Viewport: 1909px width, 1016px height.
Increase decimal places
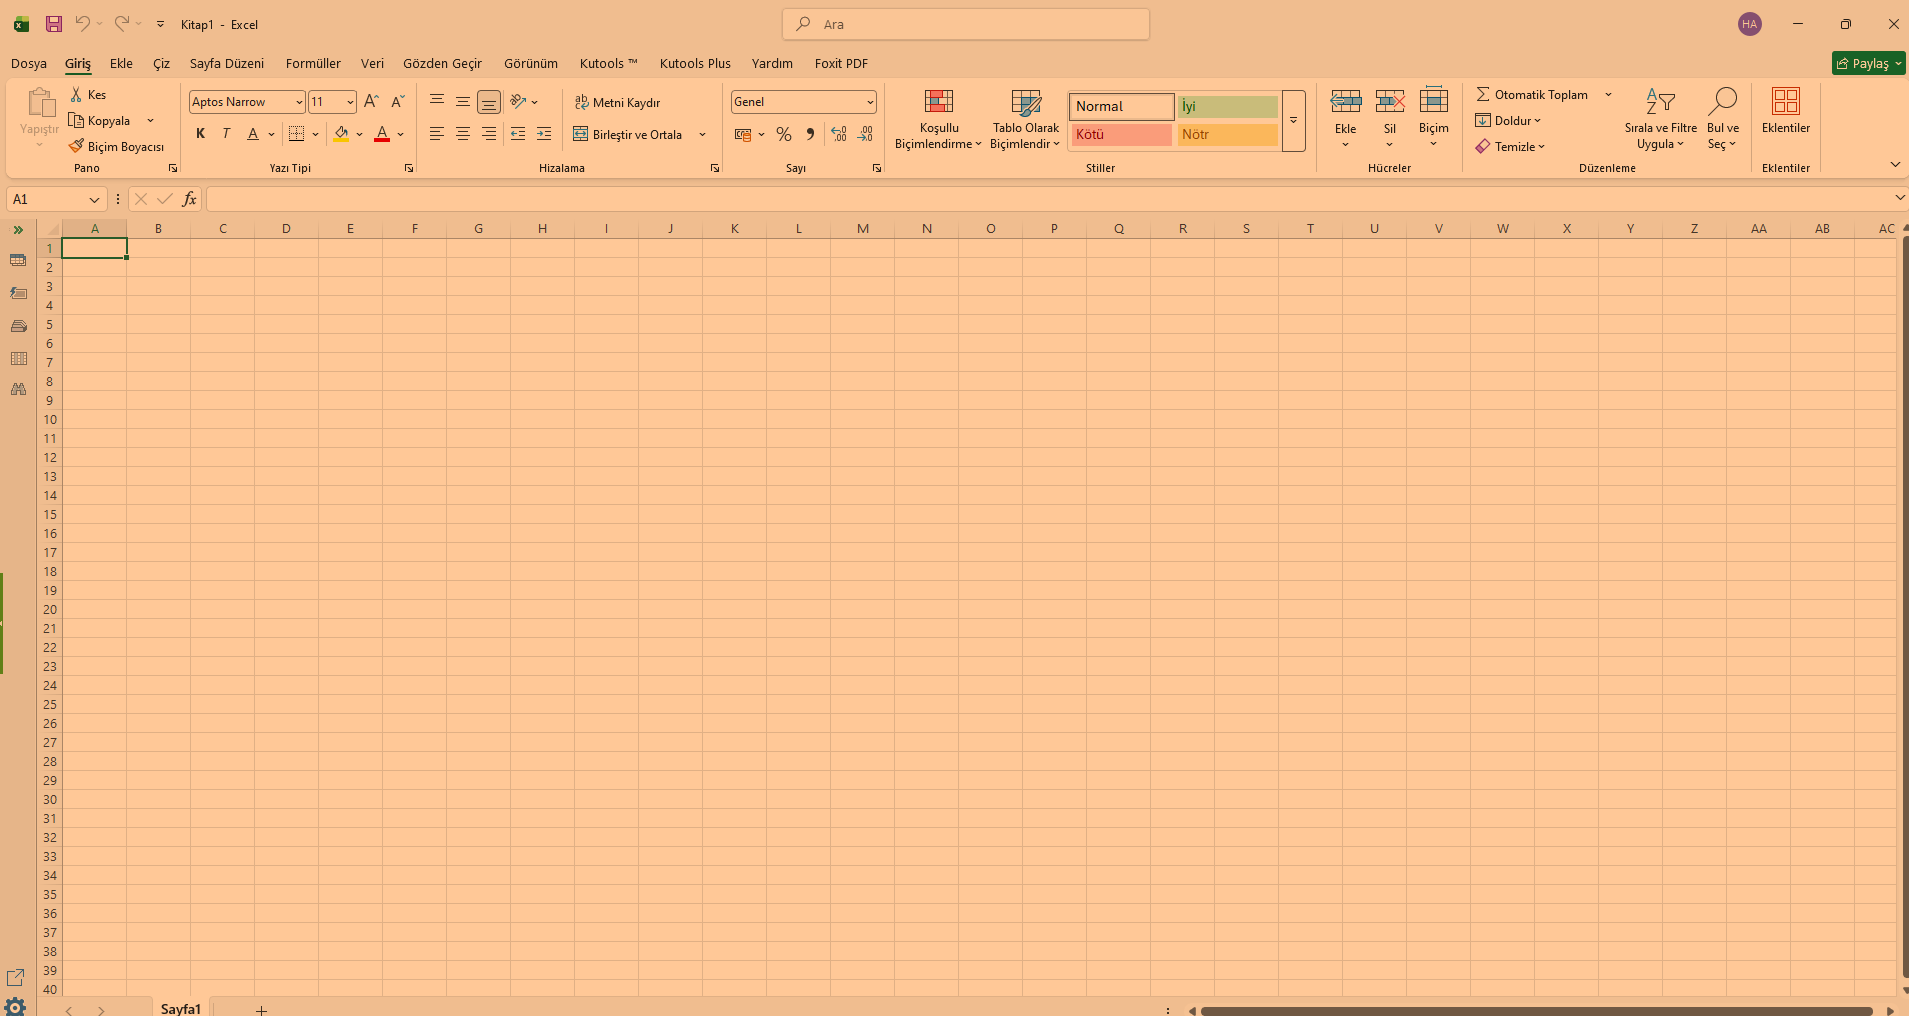(x=839, y=134)
